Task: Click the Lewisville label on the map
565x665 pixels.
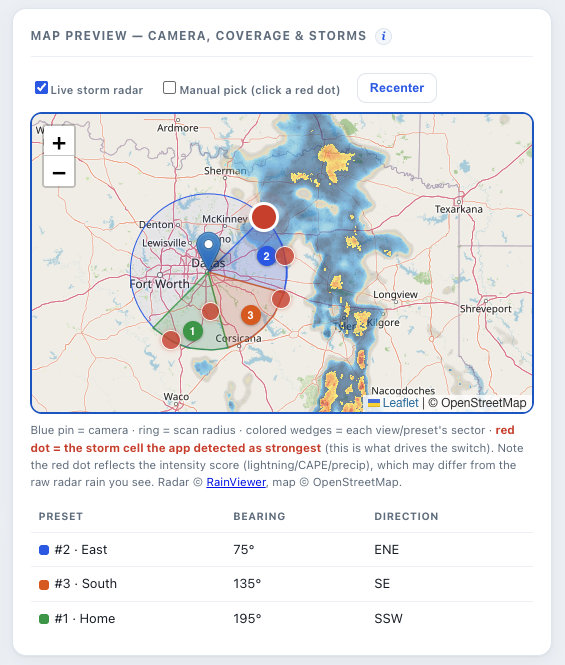Action: [x=164, y=243]
